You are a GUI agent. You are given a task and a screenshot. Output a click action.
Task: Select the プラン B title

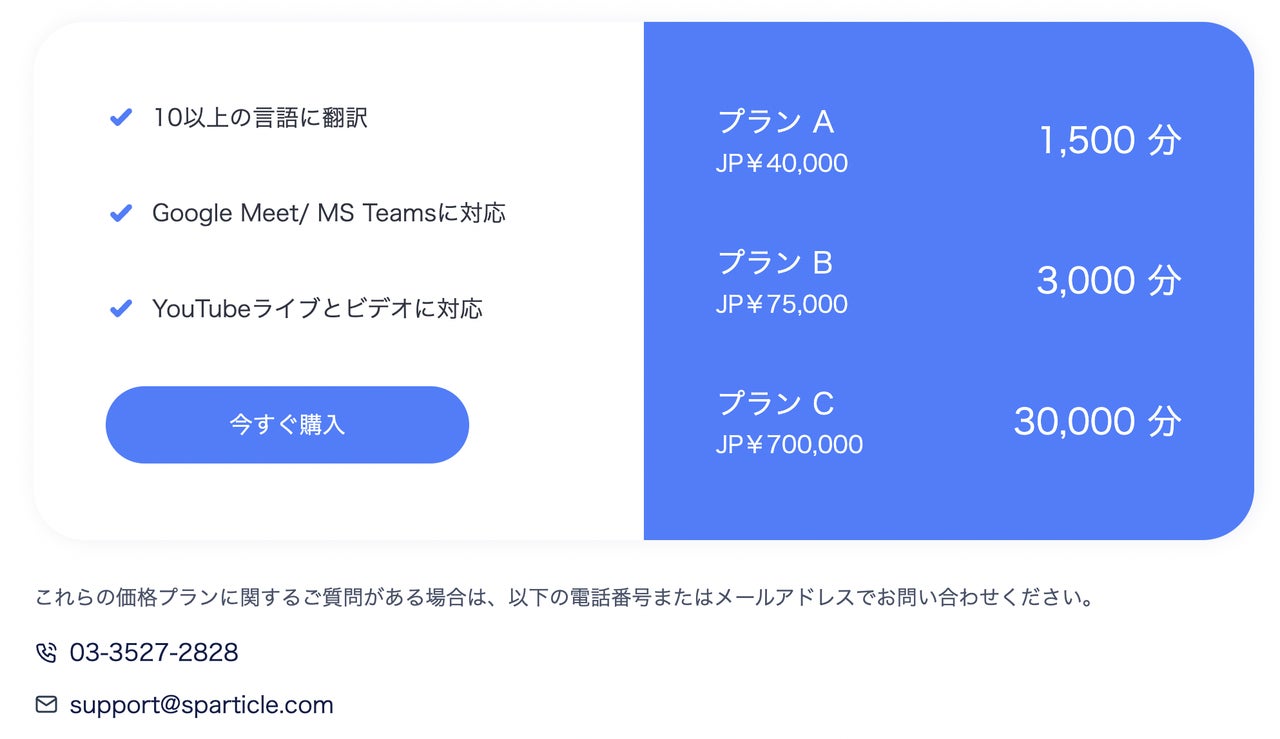775,263
